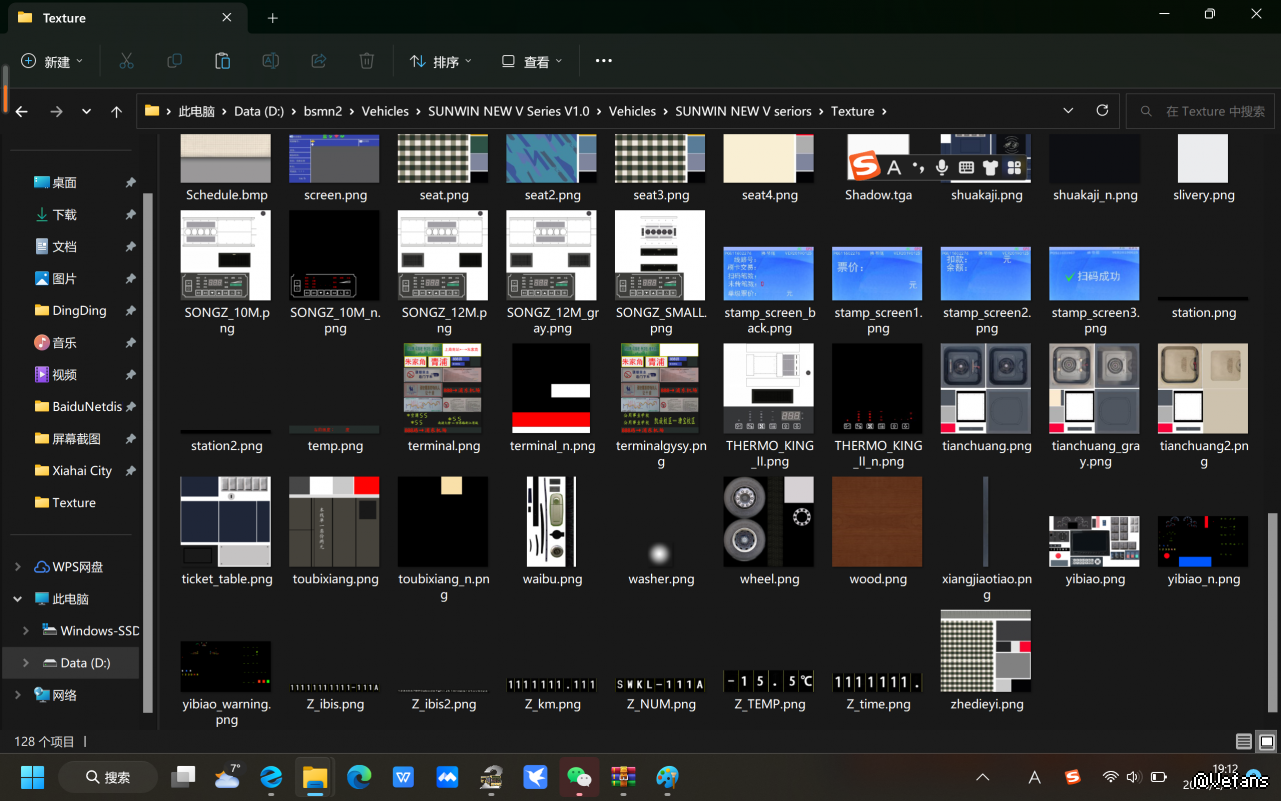Expand the WPS网盘 tree node
Screen dimensions: 1281x801
pyautogui.click(x=17, y=567)
